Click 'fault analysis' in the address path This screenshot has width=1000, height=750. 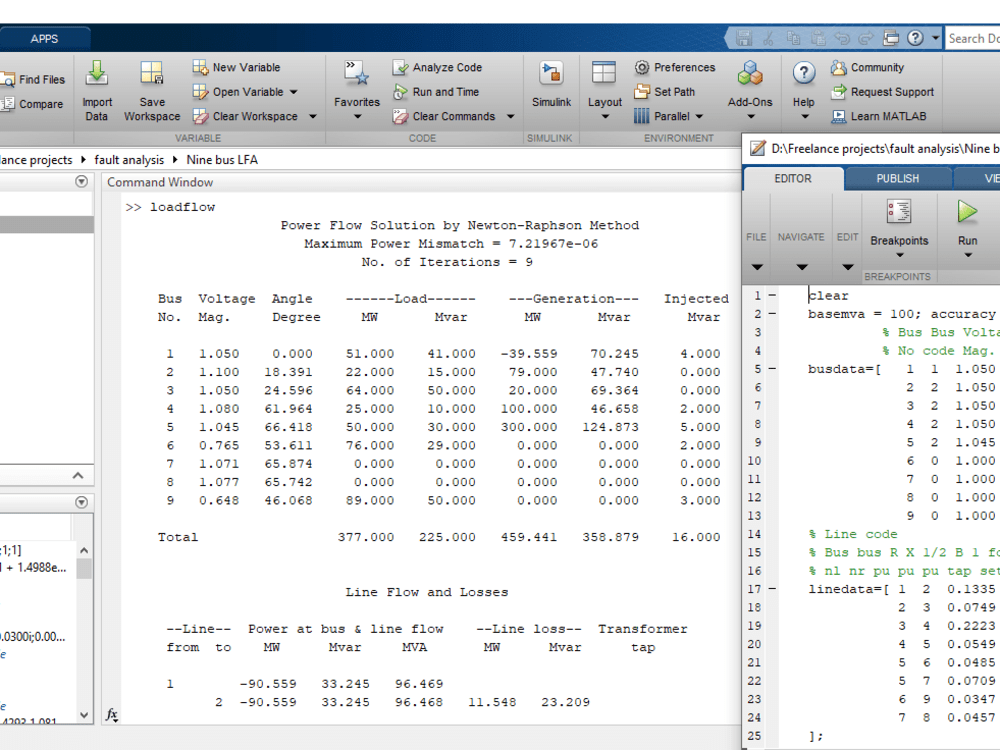coord(129,160)
